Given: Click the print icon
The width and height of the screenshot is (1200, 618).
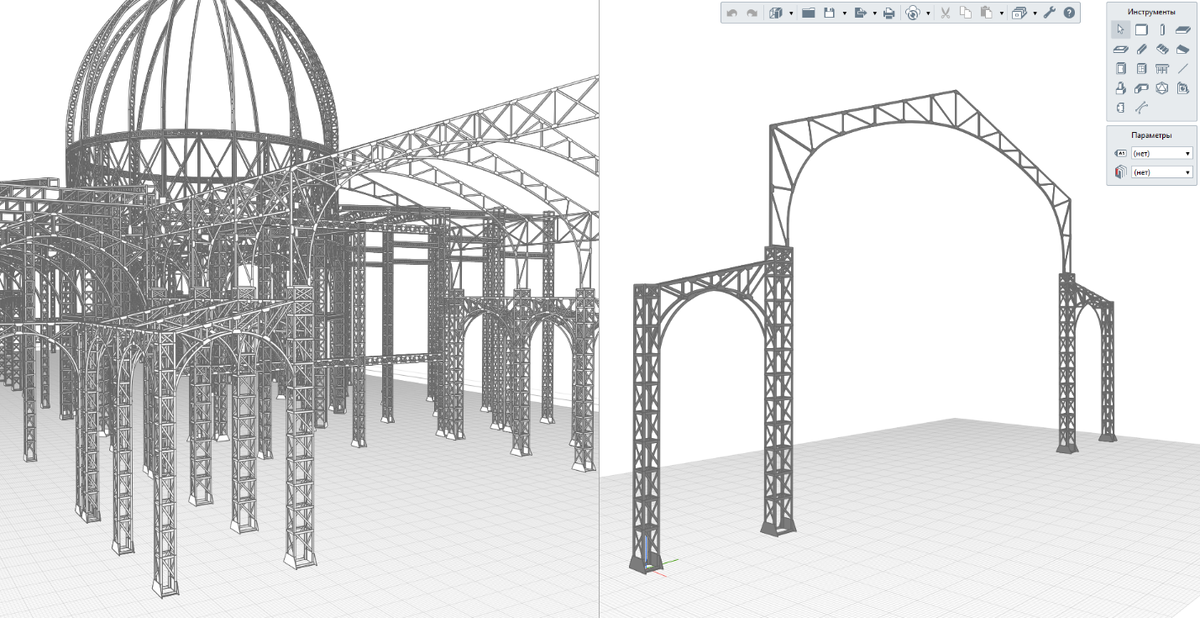Looking at the screenshot, I should tap(889, 13).
